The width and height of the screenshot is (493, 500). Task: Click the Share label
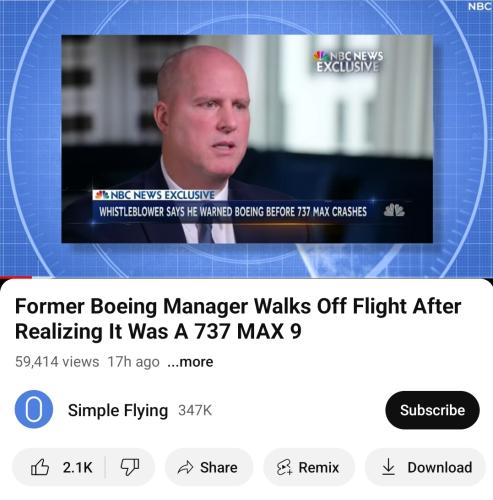[x=219, y=467]
